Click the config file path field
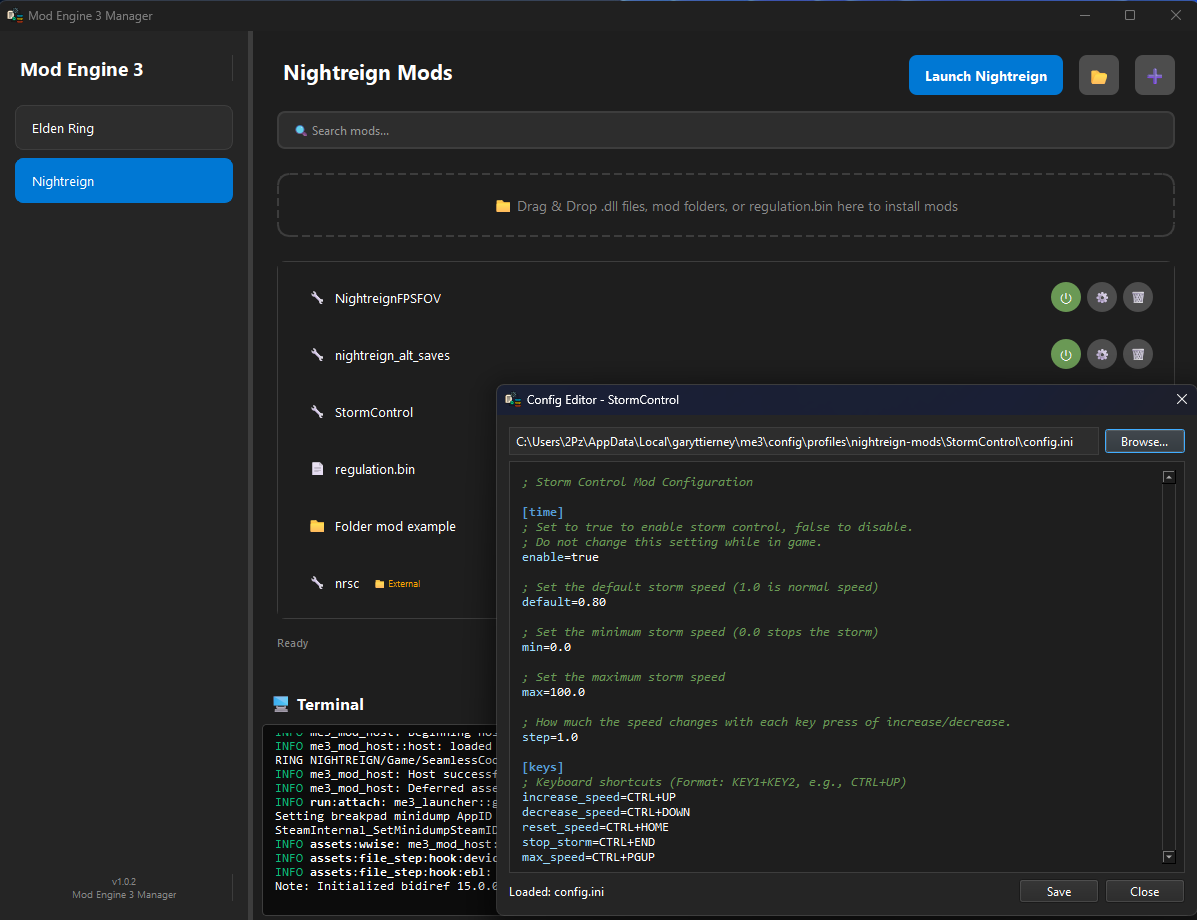The height and width of the screenshot is (920, 1197). pos(803,441)
